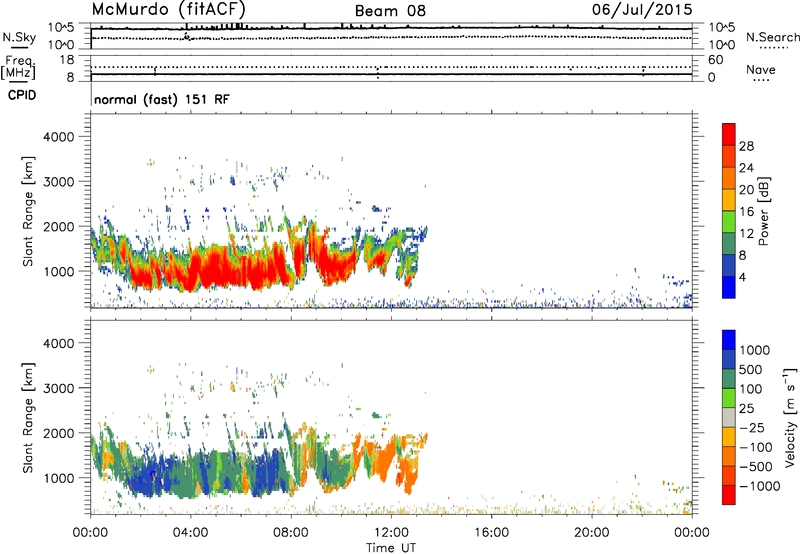
Task: Click the N.Sky legend label
Action: tap(19, 37)
